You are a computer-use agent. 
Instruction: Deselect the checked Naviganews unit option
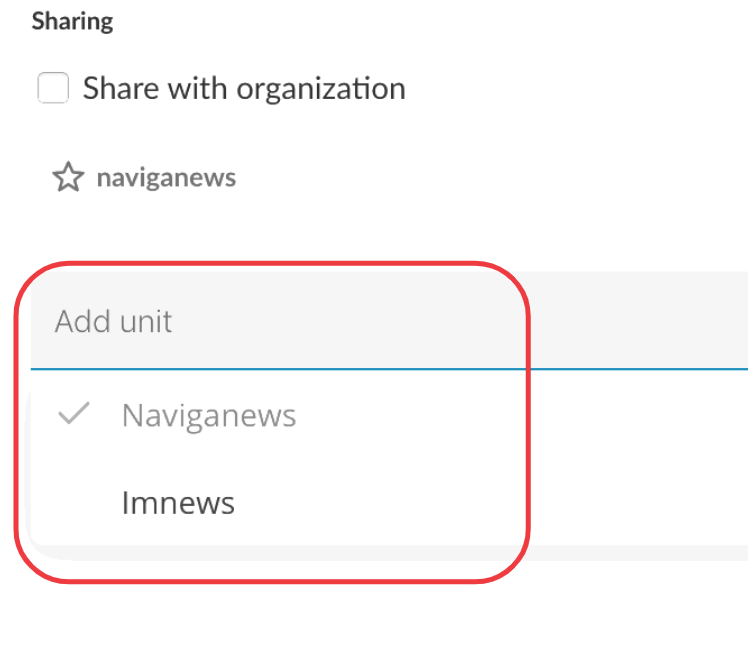(208, 415)
